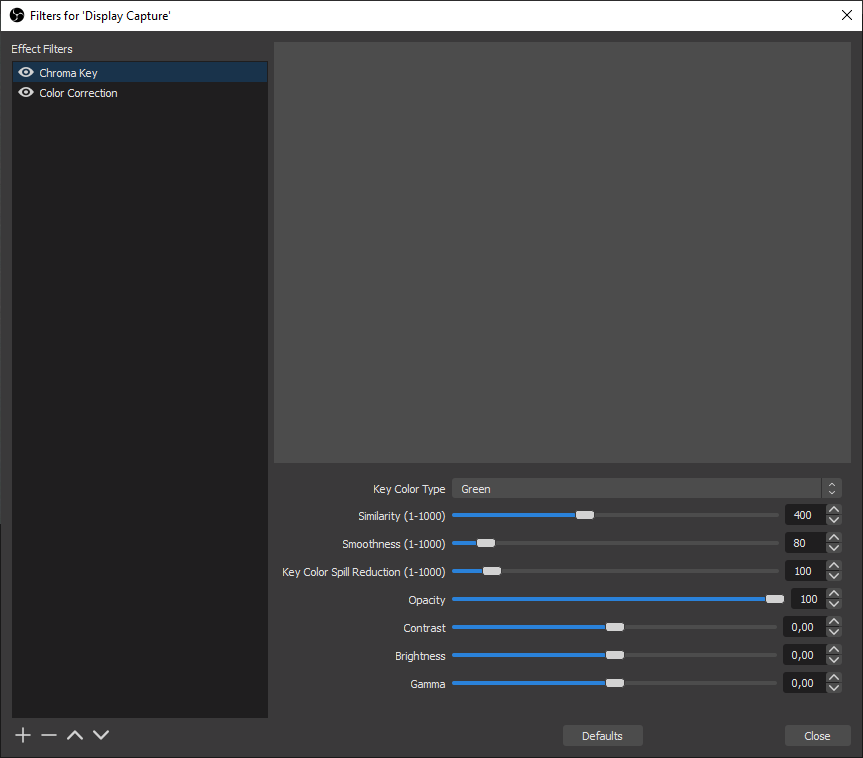
Task: Click the plus icon to add filter
Action: click(23, 735)
